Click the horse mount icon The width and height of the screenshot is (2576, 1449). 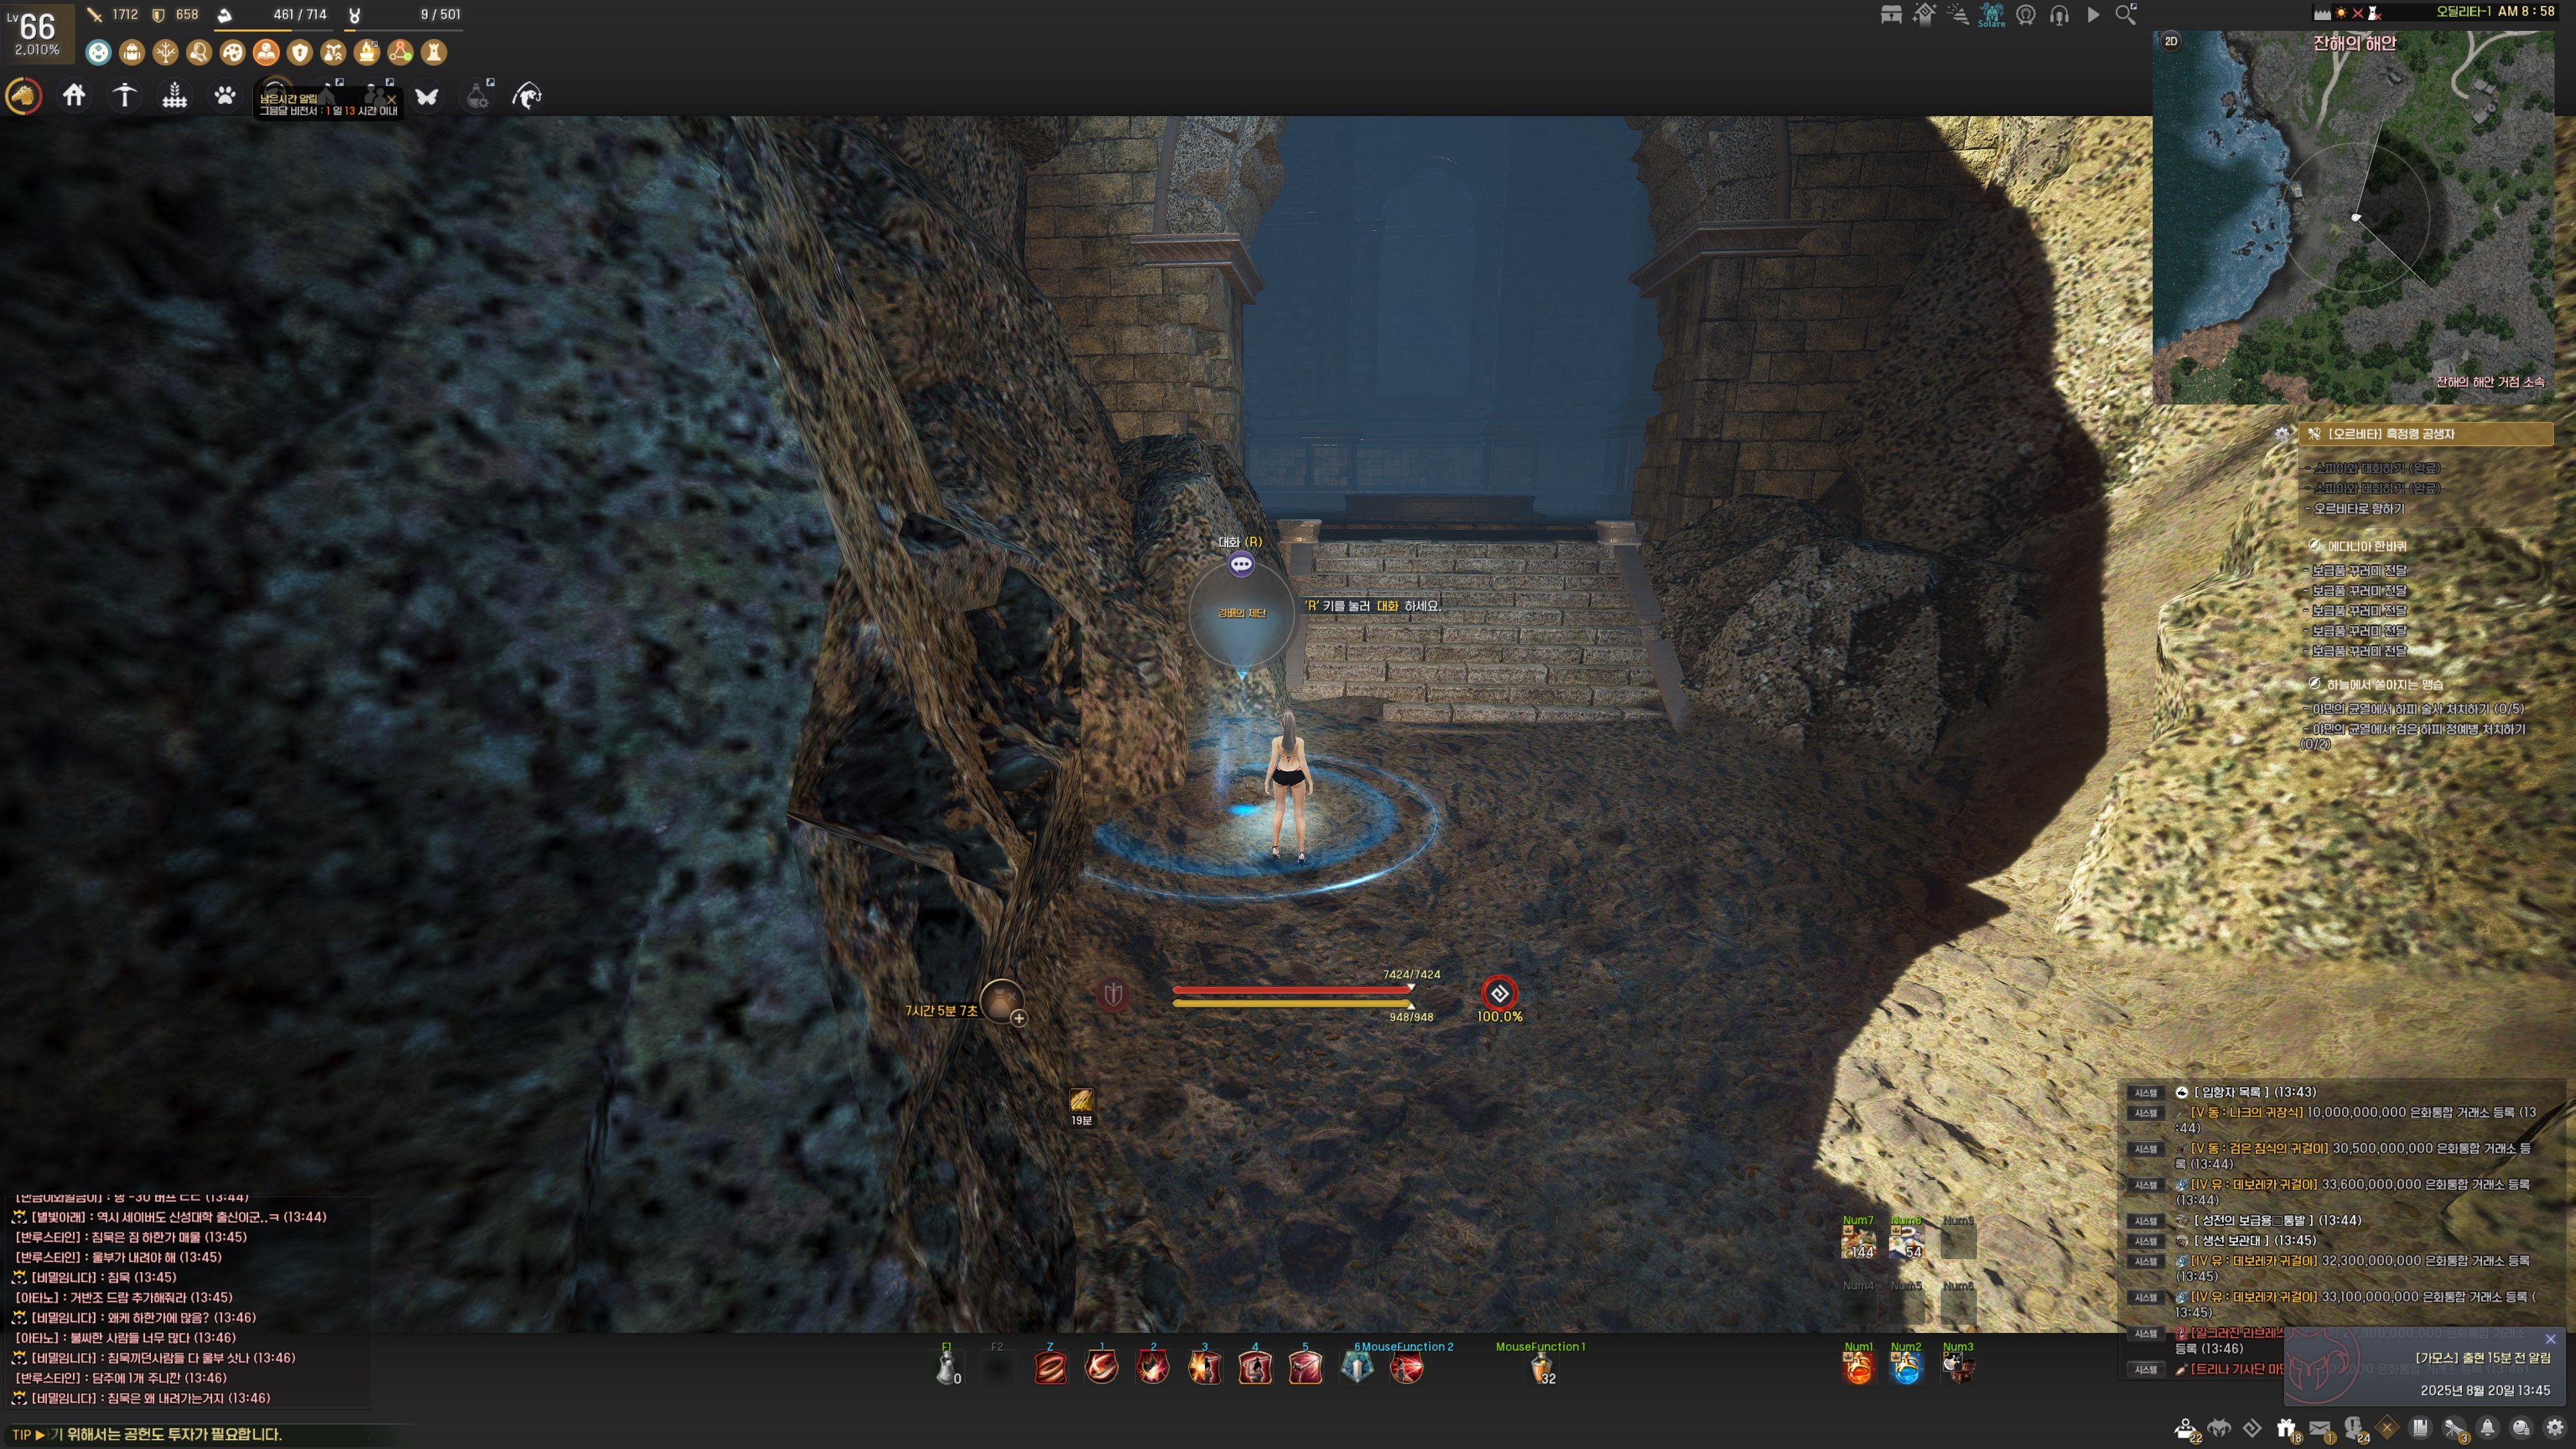tap(24, 96)
